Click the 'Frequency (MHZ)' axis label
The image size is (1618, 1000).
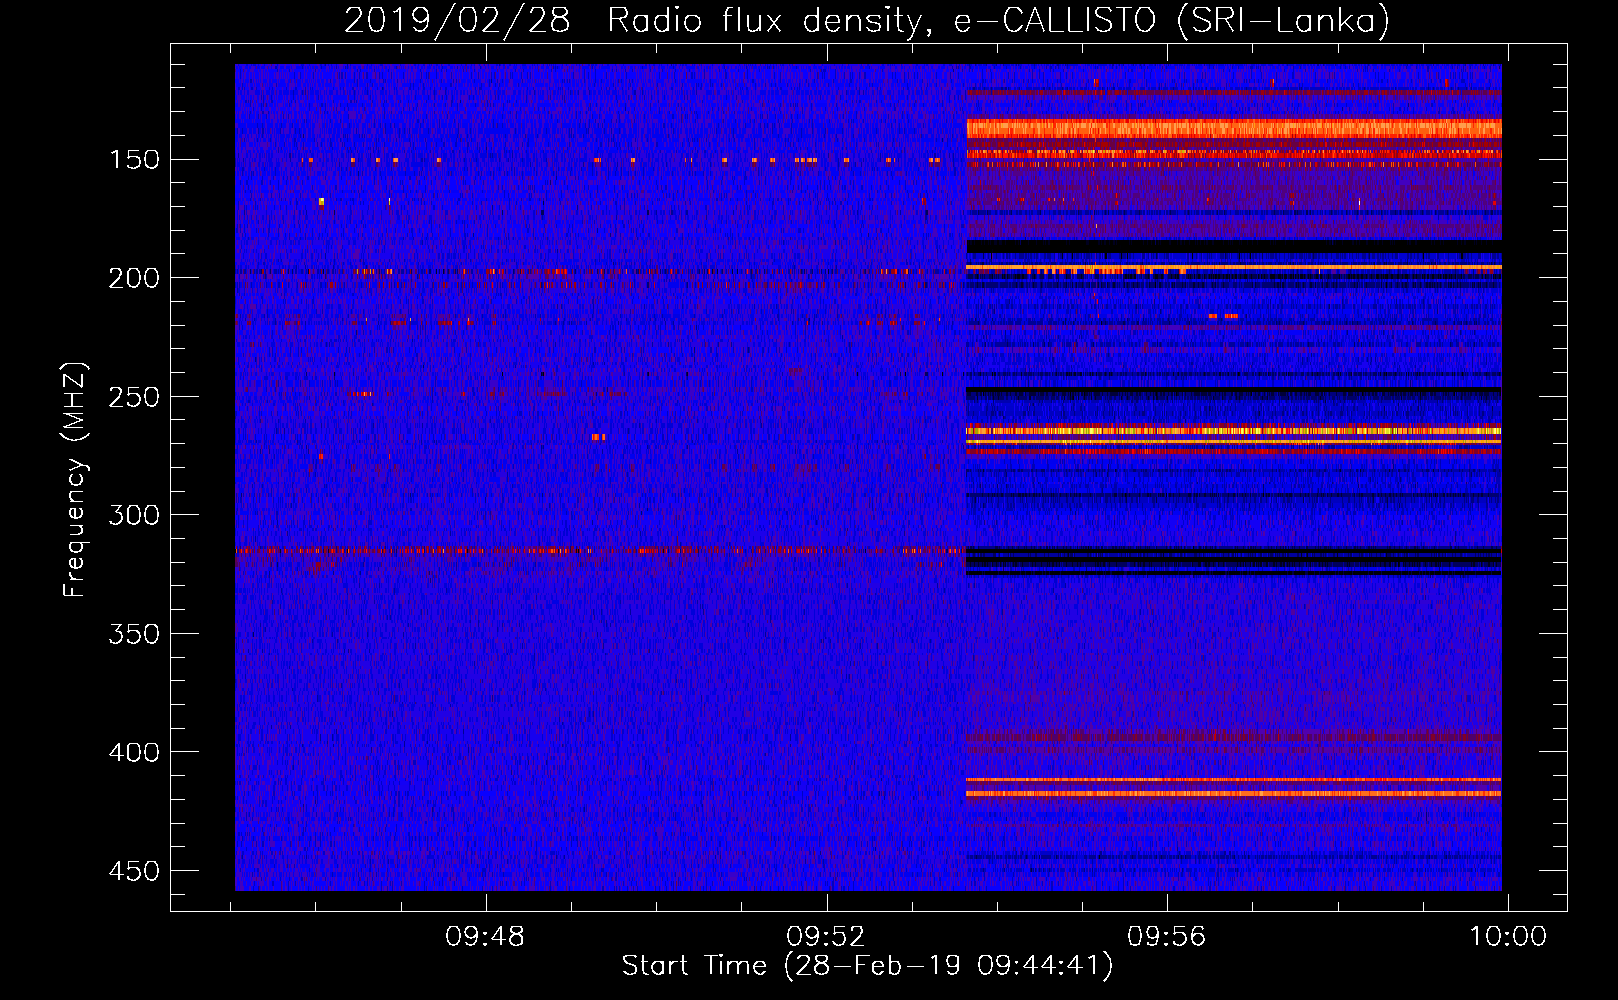pos(75,480)
